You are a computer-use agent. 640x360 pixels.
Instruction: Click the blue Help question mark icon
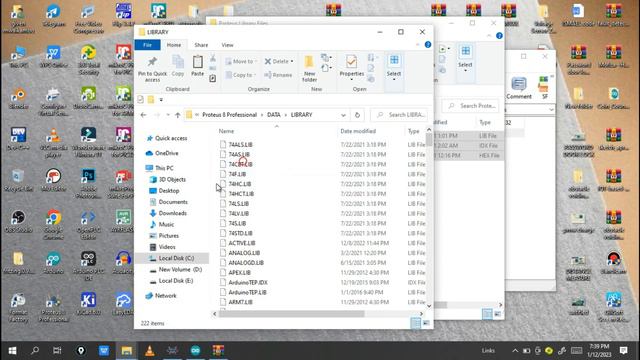point(428,44)
